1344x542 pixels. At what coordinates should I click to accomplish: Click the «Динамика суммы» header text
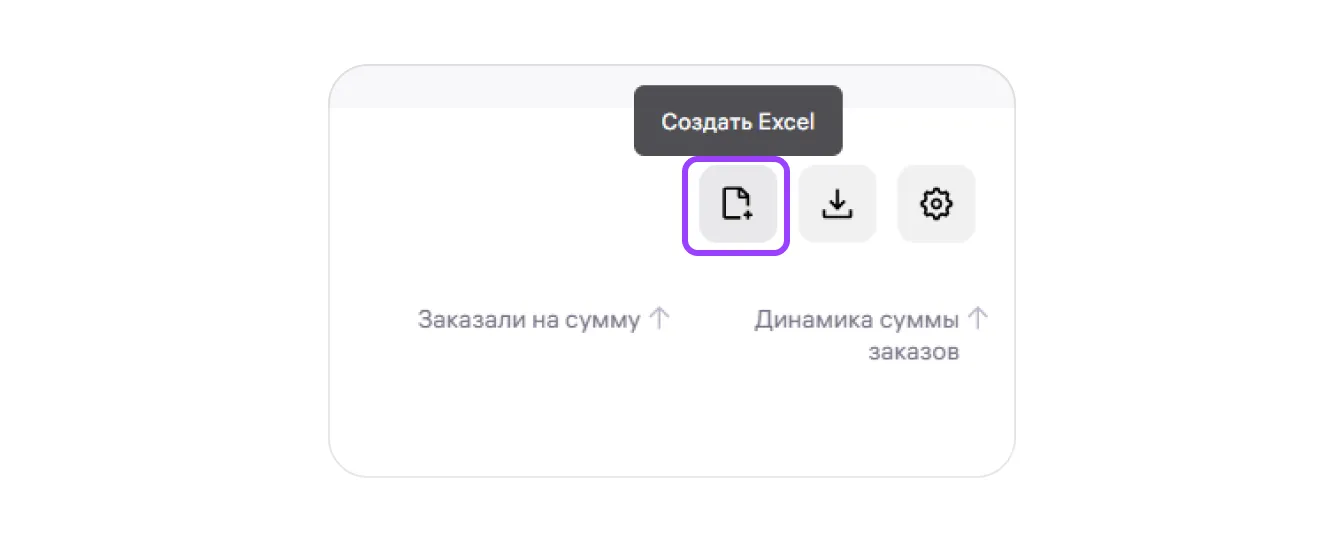point(857,321)
